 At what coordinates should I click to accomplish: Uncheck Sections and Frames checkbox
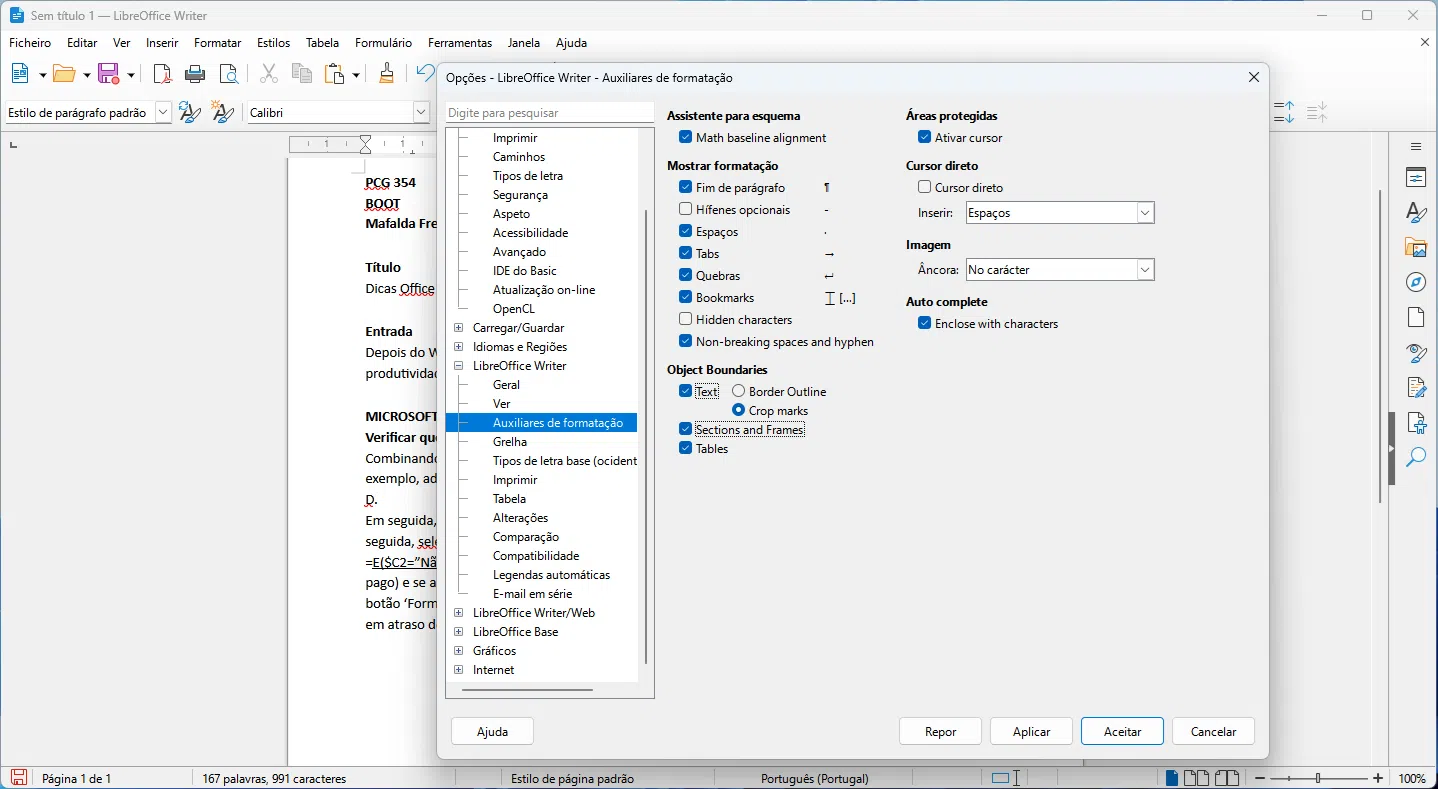click(x=685, y=430)
